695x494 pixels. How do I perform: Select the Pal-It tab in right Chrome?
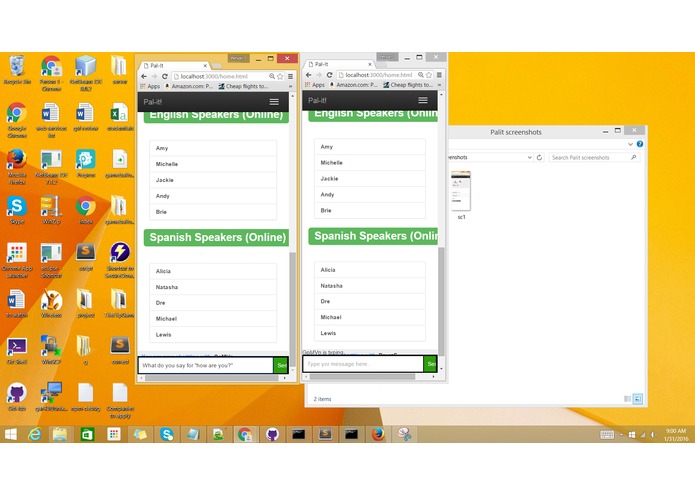[x=340, y=64]
